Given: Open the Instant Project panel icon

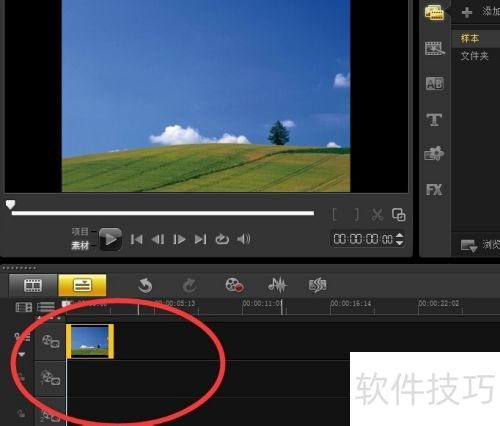Looking at the screenshot, I should (x=435, y=49).
